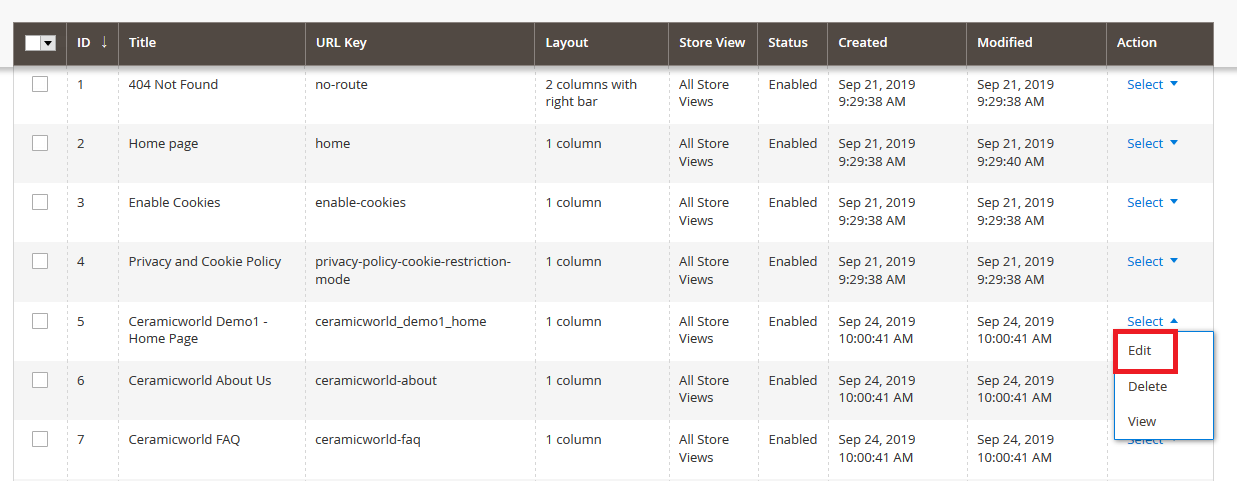Expand Select for Privacy and Cookie Policy
Screen dimensions: 1237x481
[x=1152, y=262]
